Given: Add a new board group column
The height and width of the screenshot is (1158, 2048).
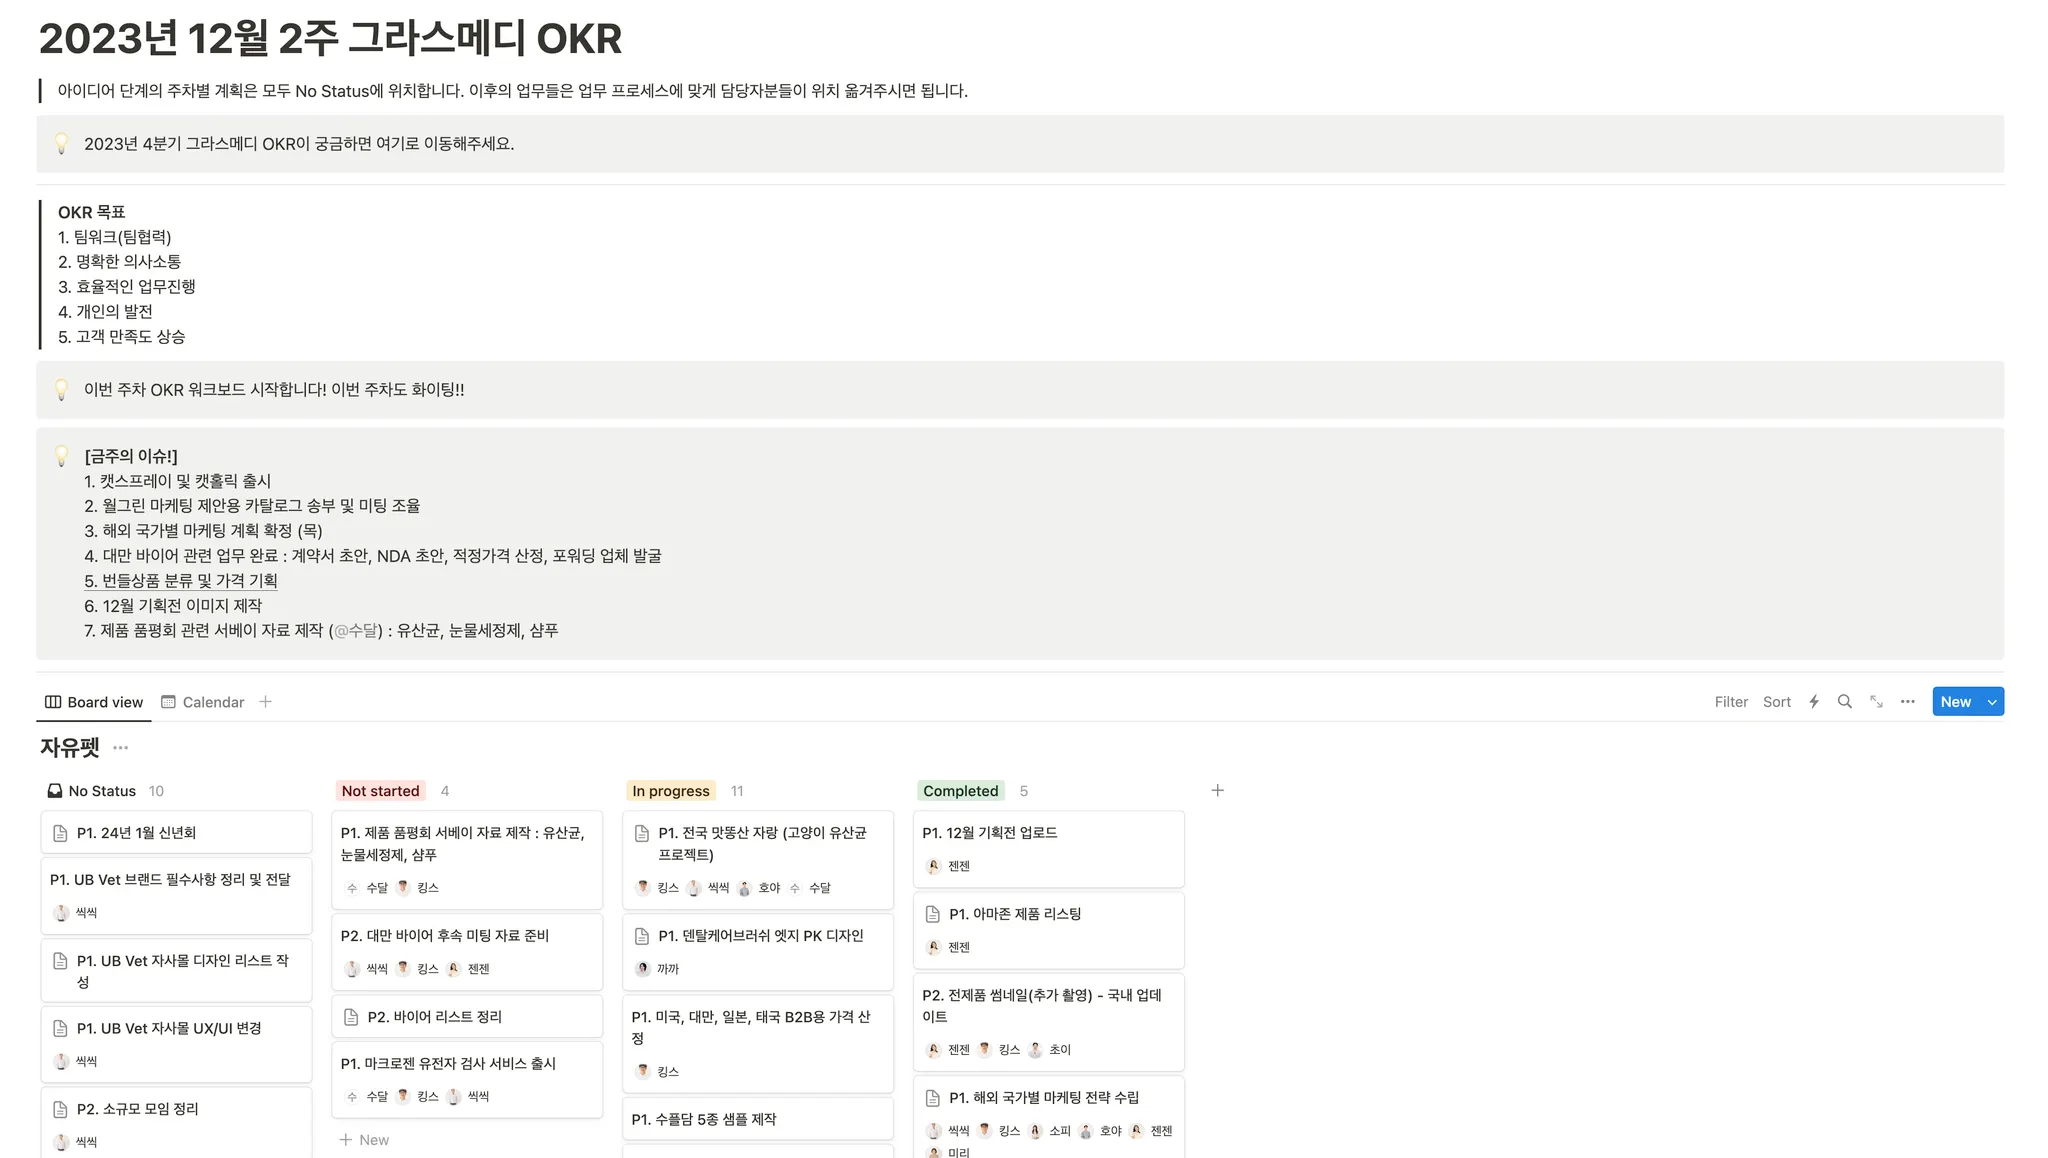Looking at the screenshot, I should point(1217,791).
